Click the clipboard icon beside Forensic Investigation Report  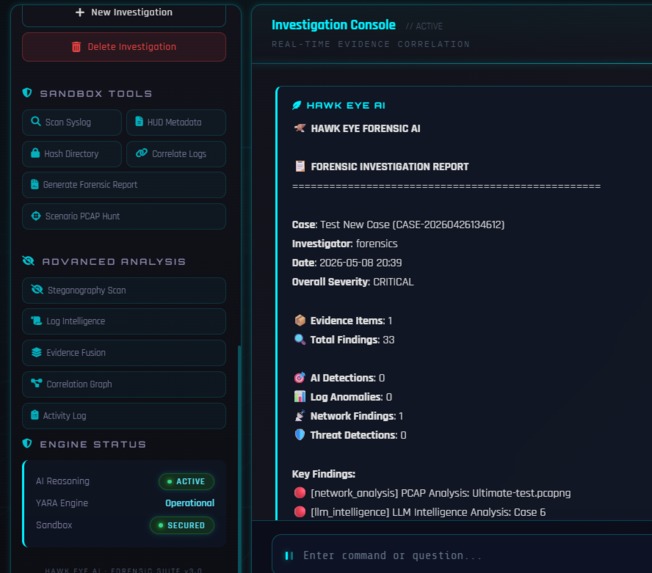[x=300, y=166]
